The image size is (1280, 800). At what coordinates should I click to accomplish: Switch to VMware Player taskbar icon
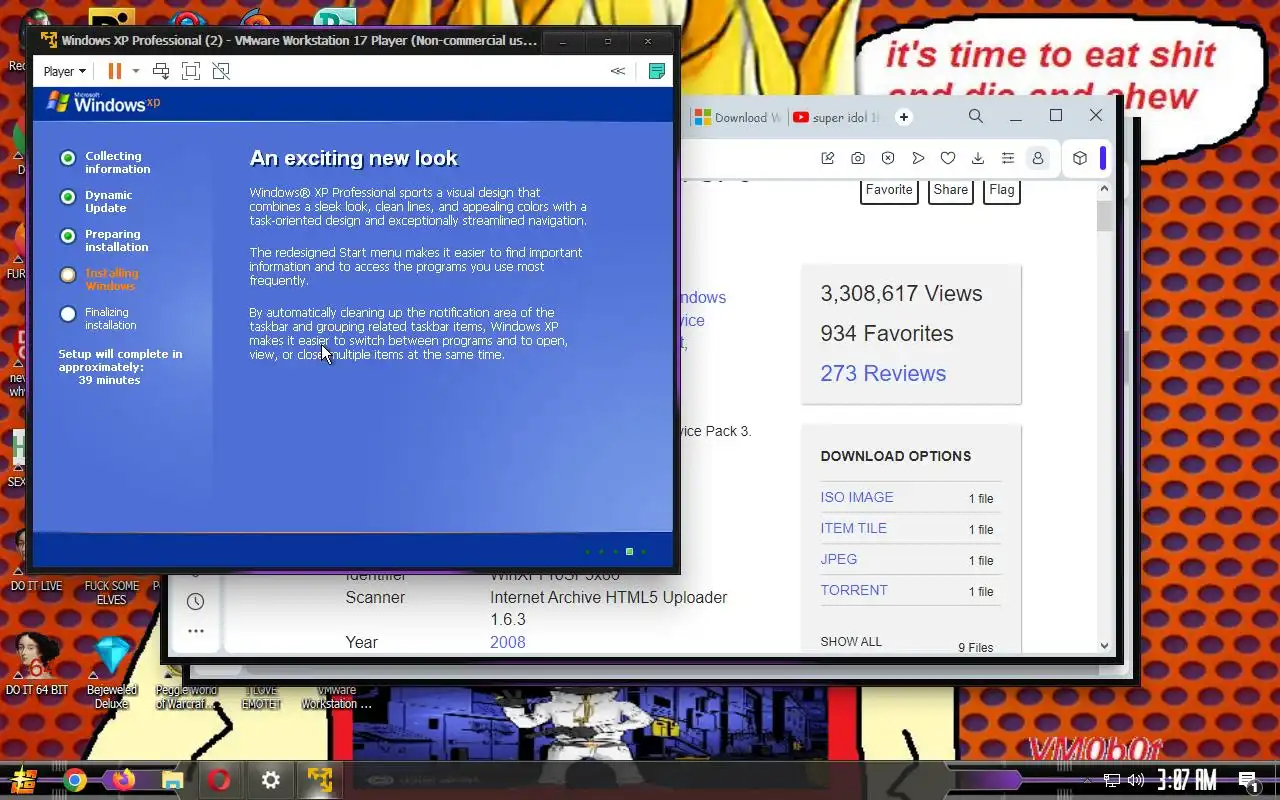click(320, 780)
